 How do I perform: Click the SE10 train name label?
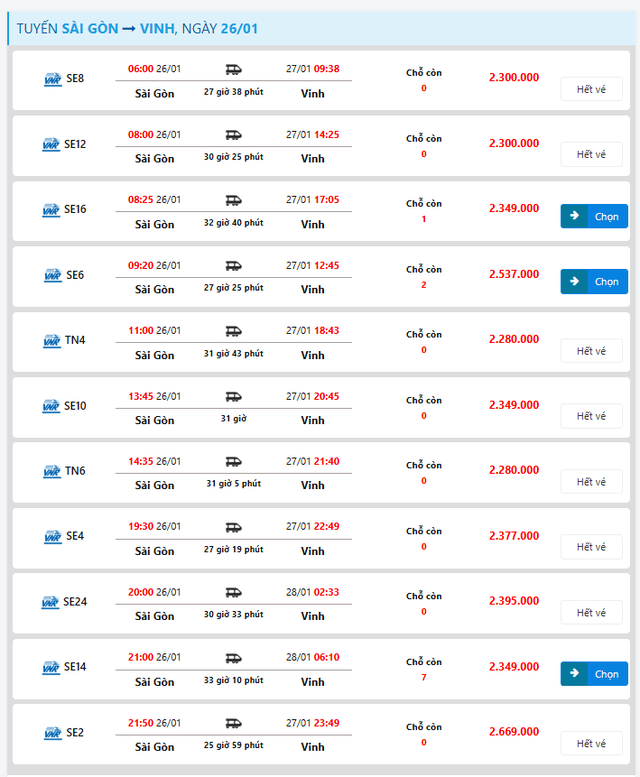coord(75,406)
